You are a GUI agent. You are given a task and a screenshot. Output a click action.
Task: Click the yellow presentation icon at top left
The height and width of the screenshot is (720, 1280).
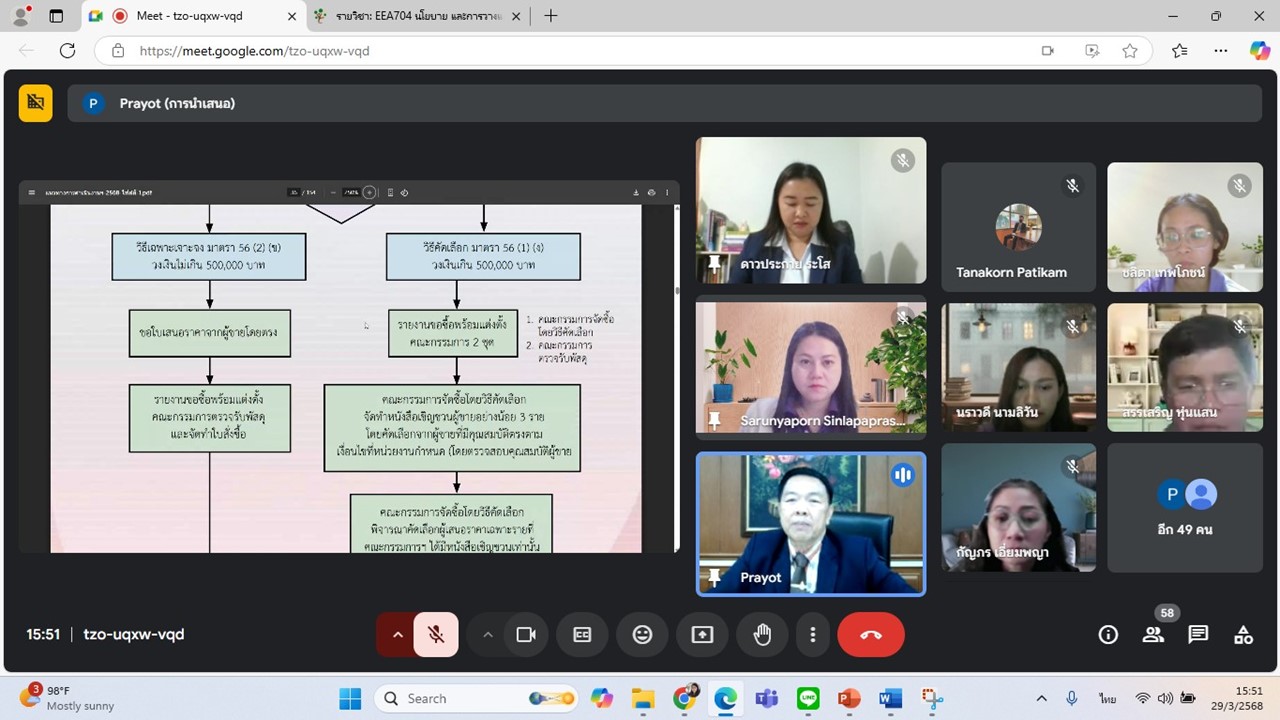click(36, 102)
